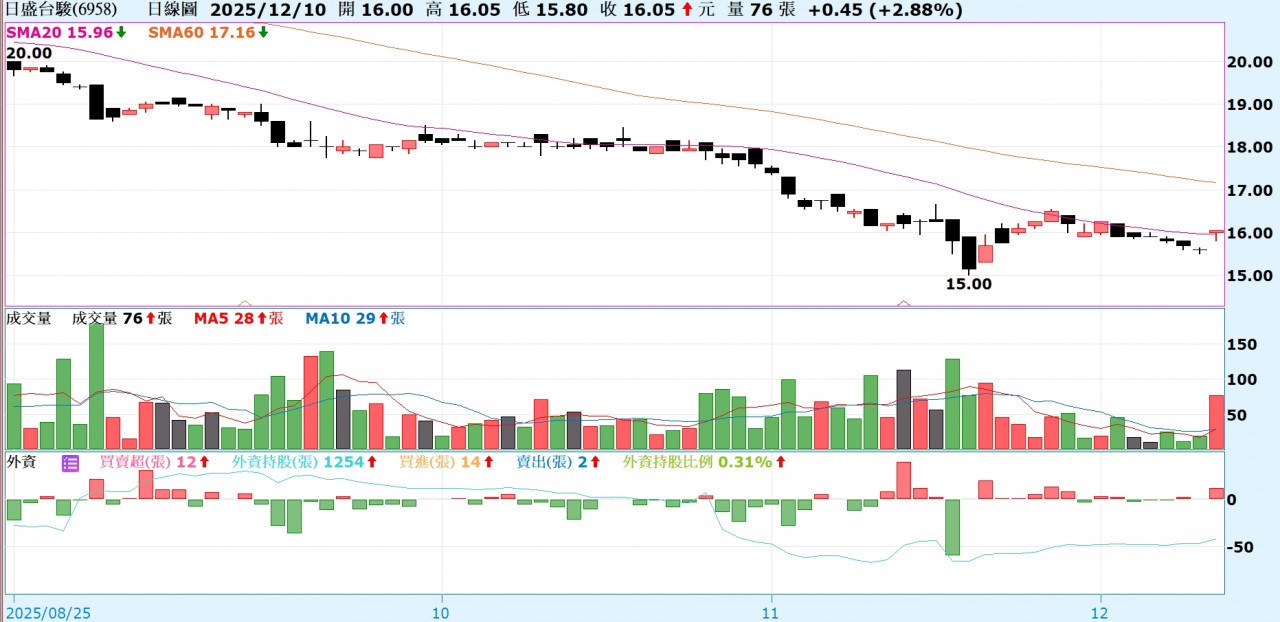Click the green down arrow next to SMA60

(x=262, y=32)
